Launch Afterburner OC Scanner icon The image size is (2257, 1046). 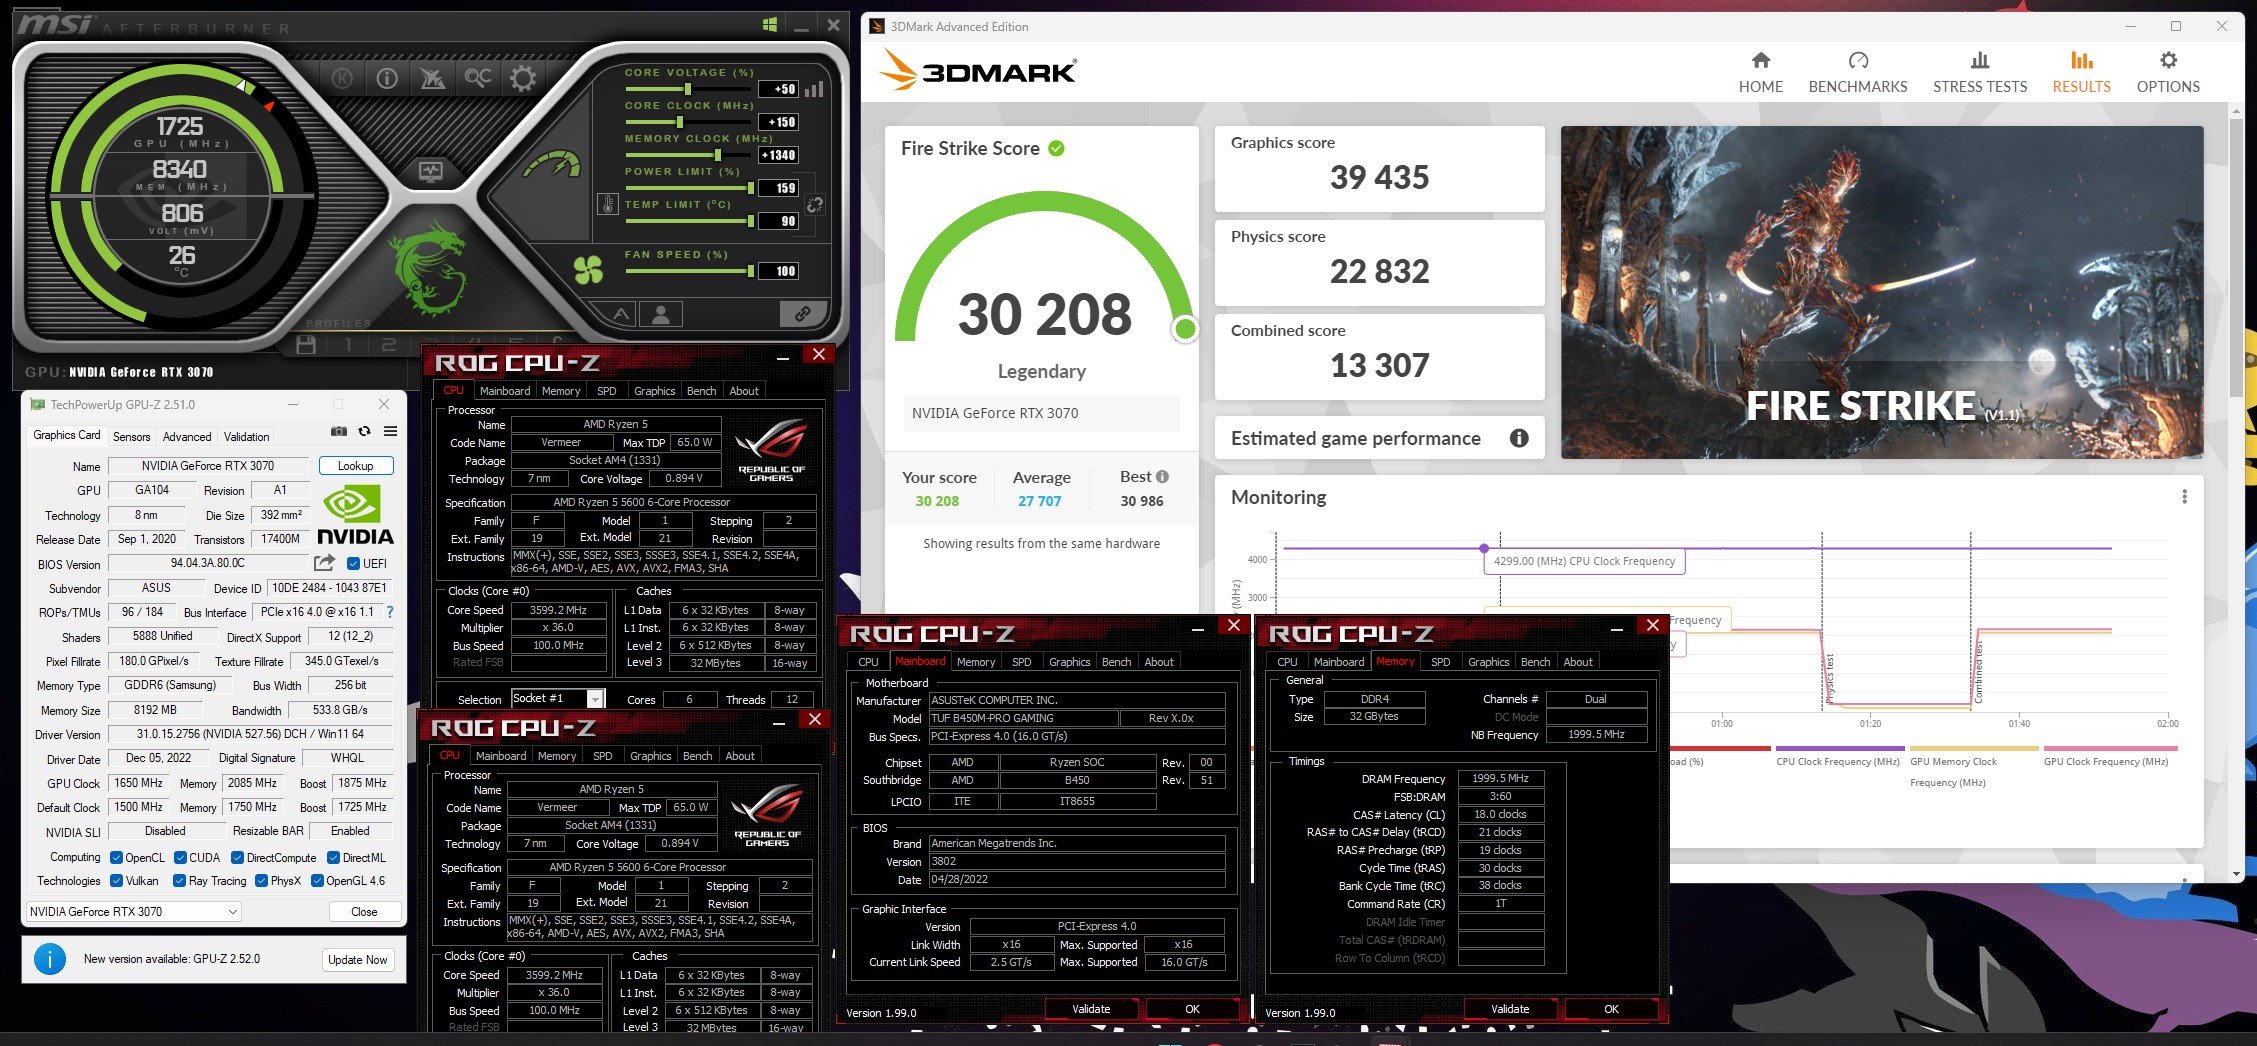coord(477,78)
